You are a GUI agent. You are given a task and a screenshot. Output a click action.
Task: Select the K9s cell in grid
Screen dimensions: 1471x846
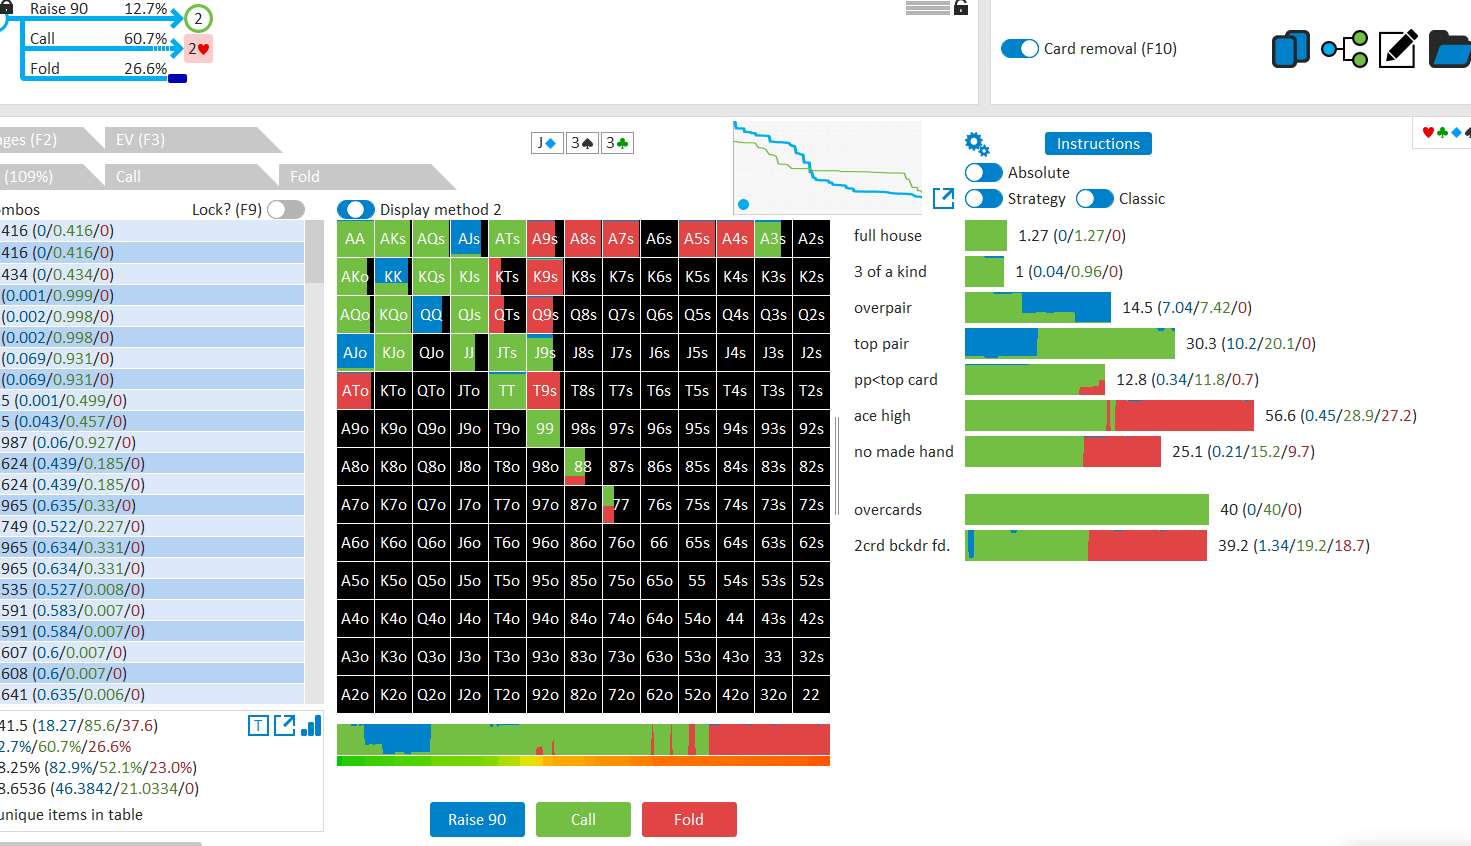pyautogui.click(x=545, y=277)
